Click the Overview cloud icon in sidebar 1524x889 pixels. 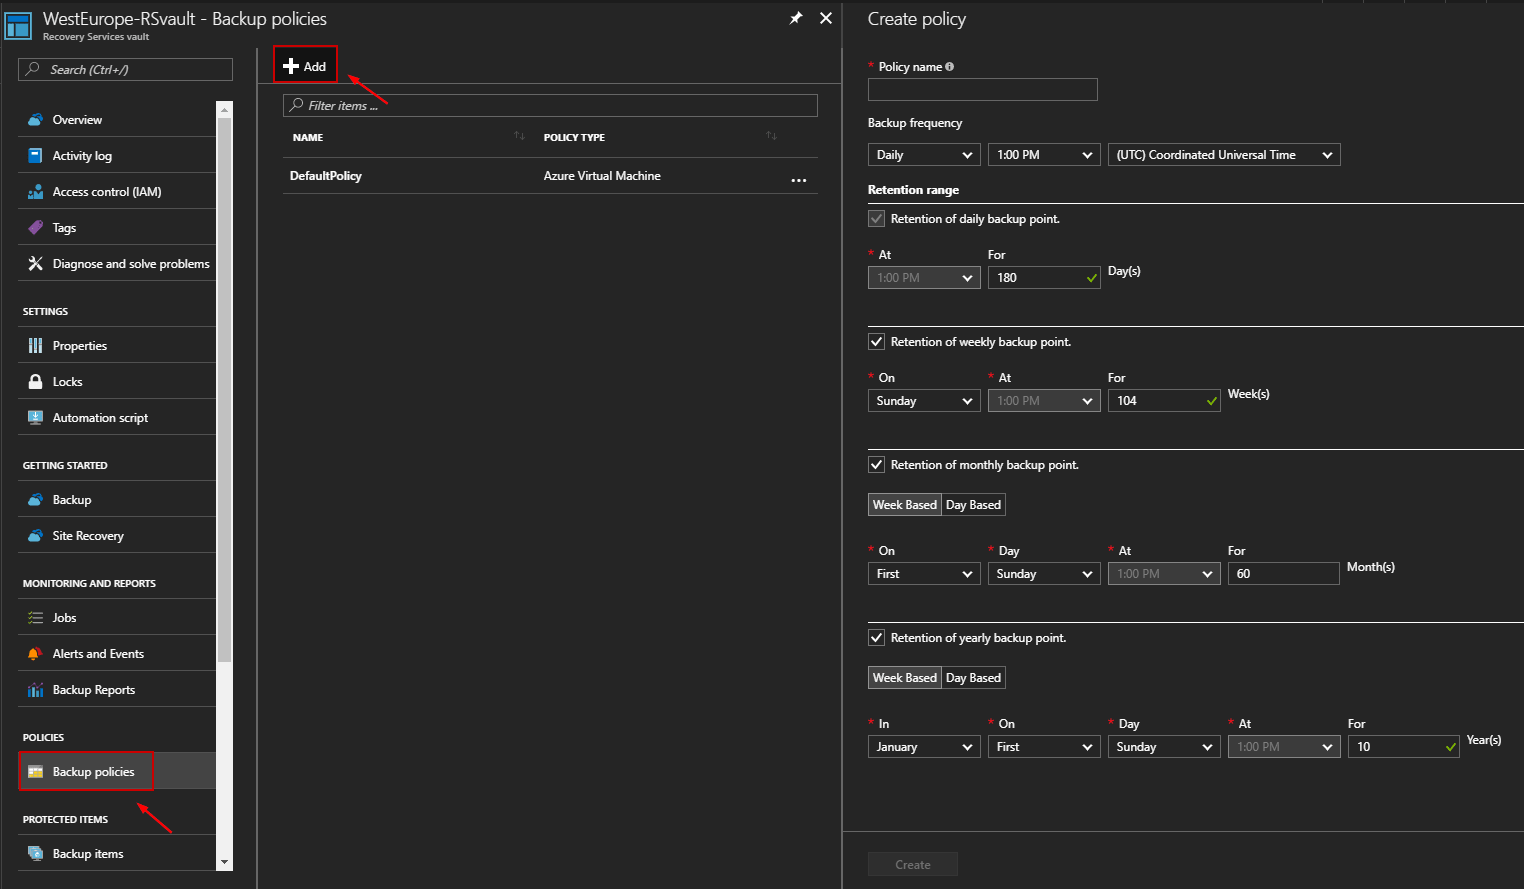35,120
